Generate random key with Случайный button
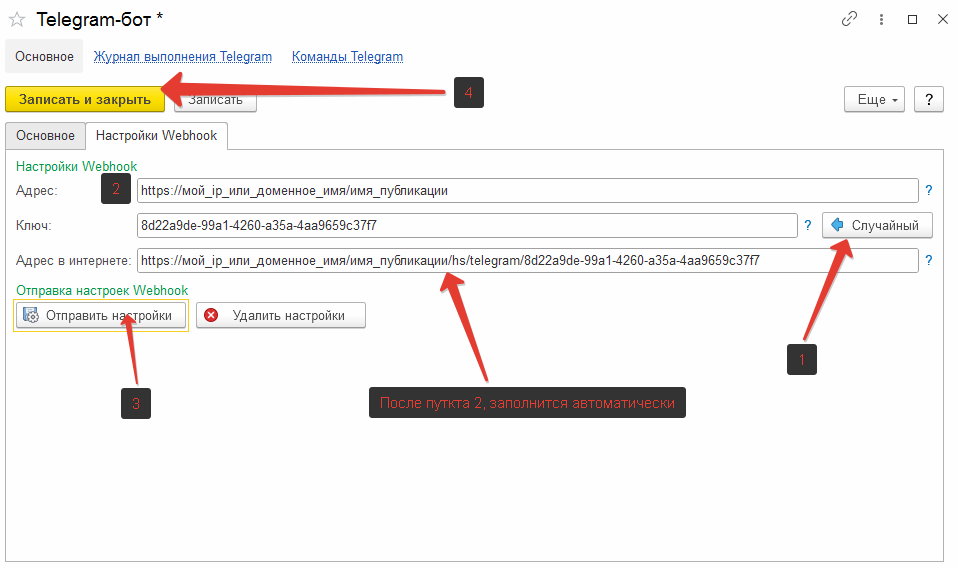The image size is (958, 568). click(x=877, y=226)
